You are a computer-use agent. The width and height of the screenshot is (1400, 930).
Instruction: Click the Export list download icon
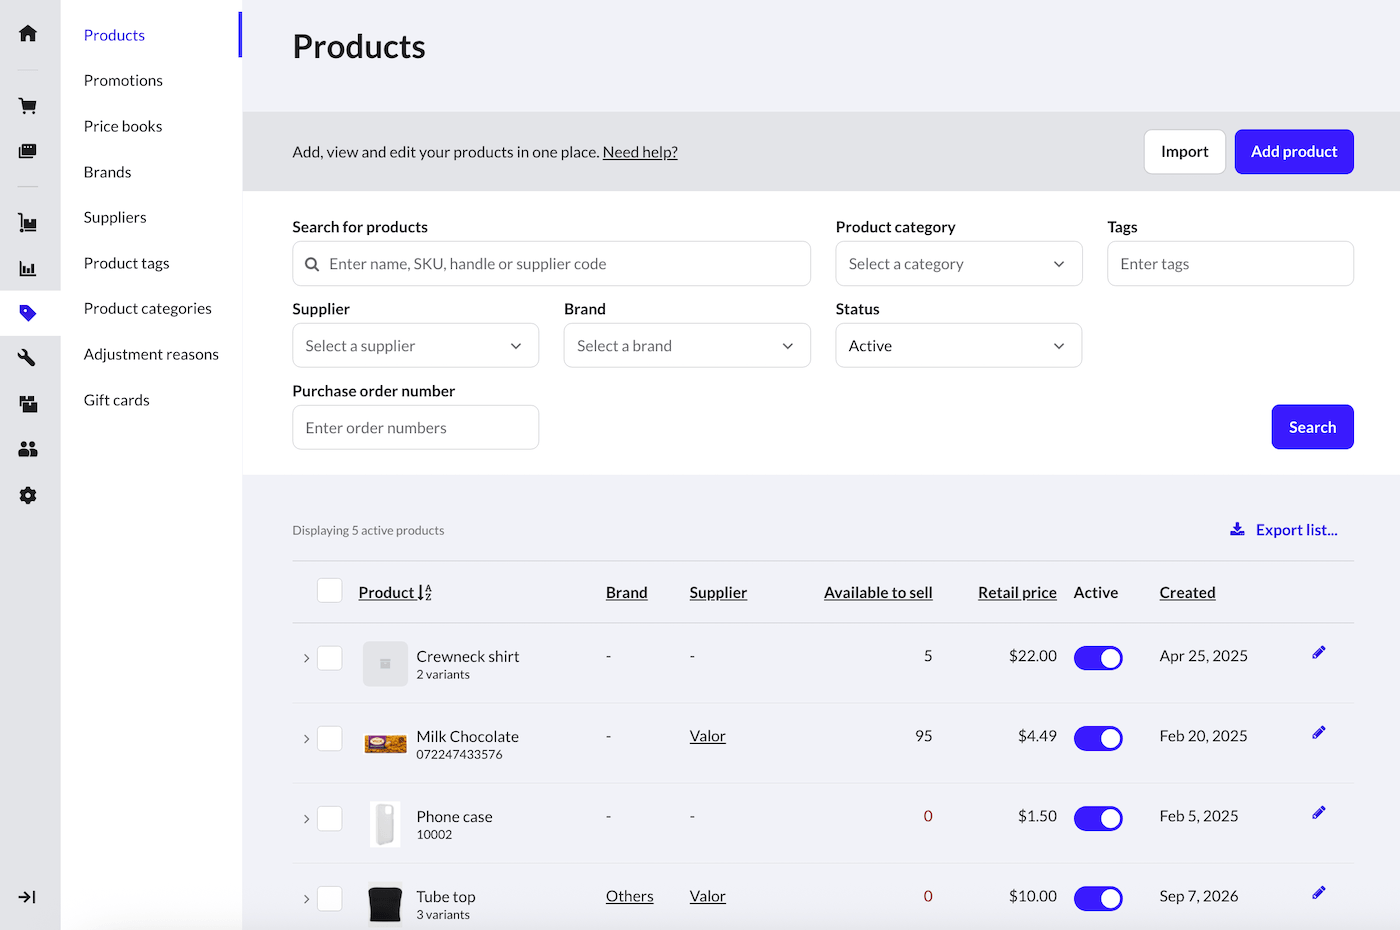1237,529
